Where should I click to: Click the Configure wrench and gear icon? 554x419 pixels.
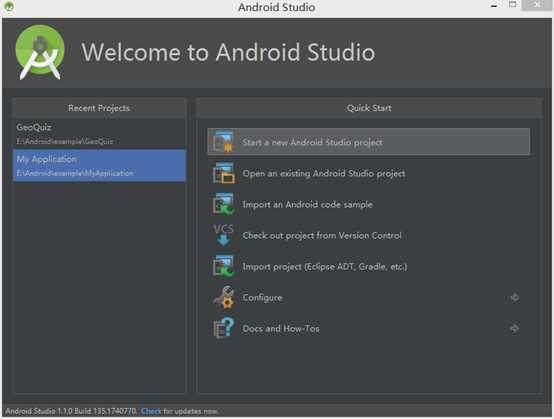(x=223, y=297)
